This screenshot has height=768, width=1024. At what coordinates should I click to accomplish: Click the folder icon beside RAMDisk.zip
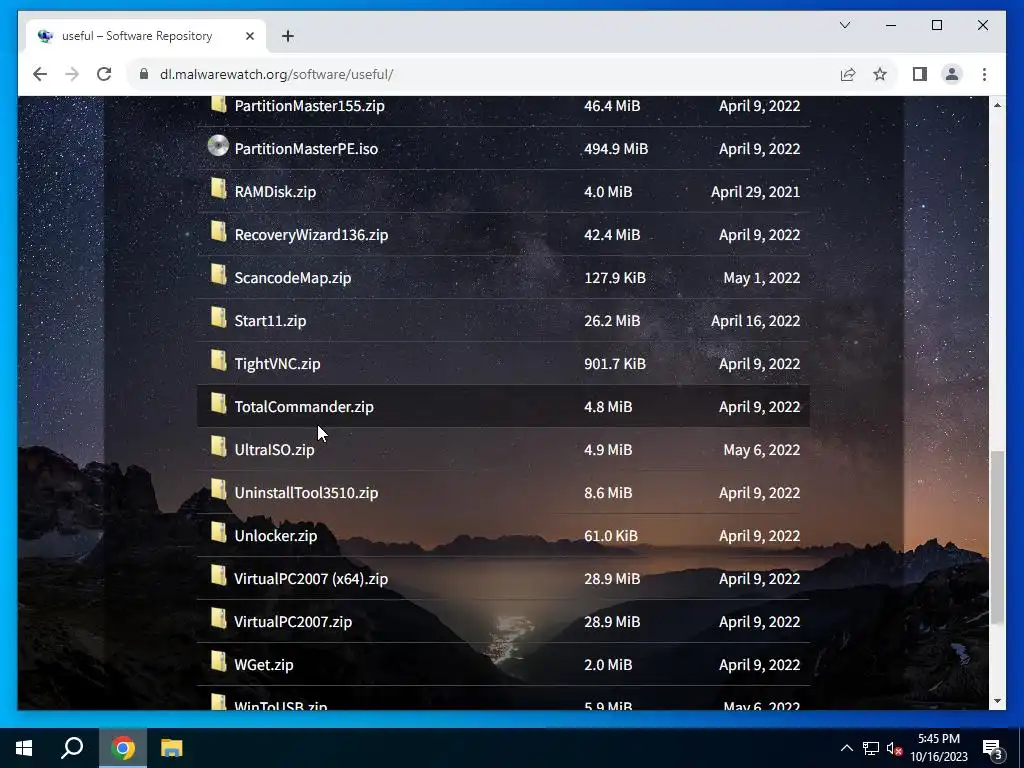tap(219, 189)
